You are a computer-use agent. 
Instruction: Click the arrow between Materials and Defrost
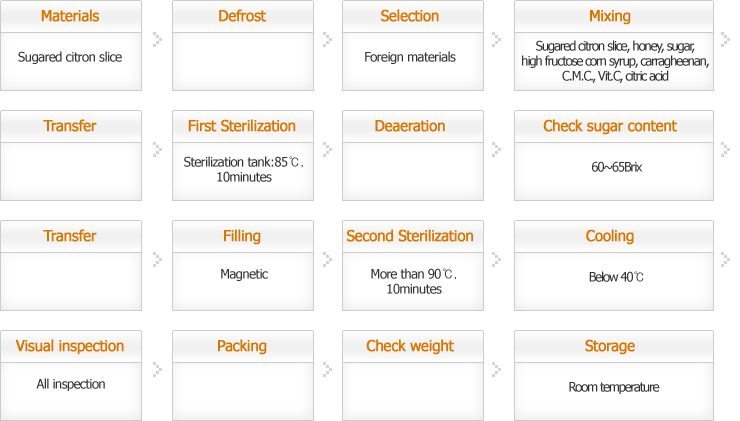tap(157, 39)
